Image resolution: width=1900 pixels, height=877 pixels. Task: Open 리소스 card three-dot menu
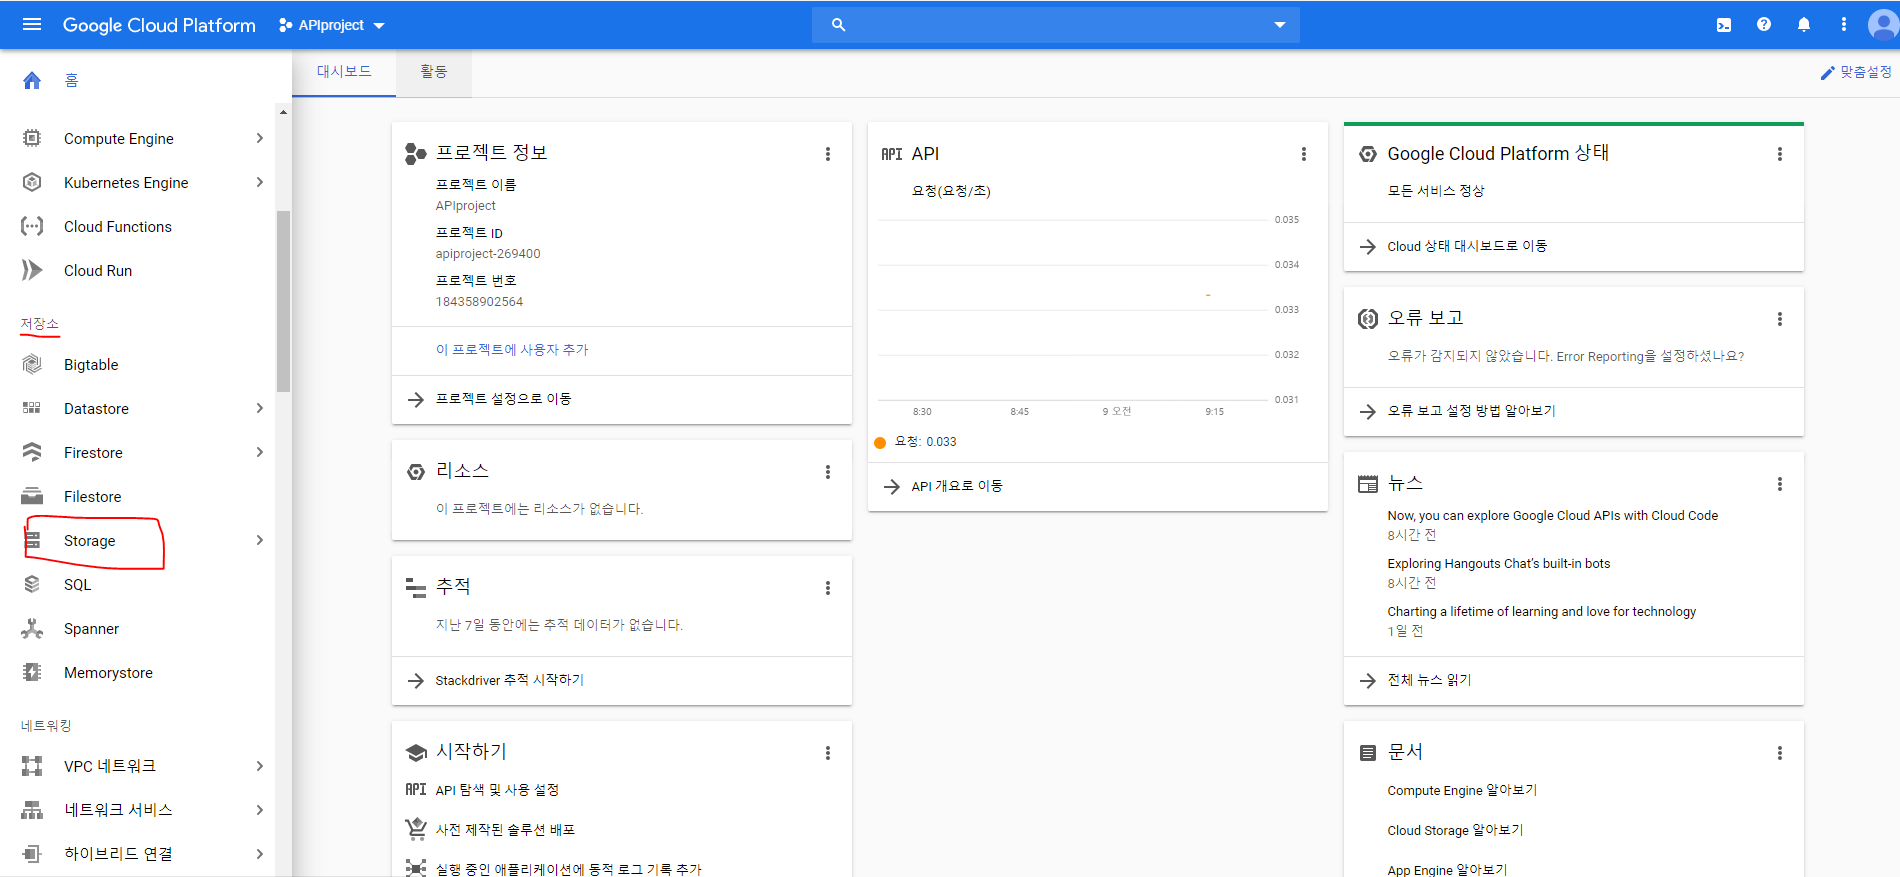coord(828,472)
